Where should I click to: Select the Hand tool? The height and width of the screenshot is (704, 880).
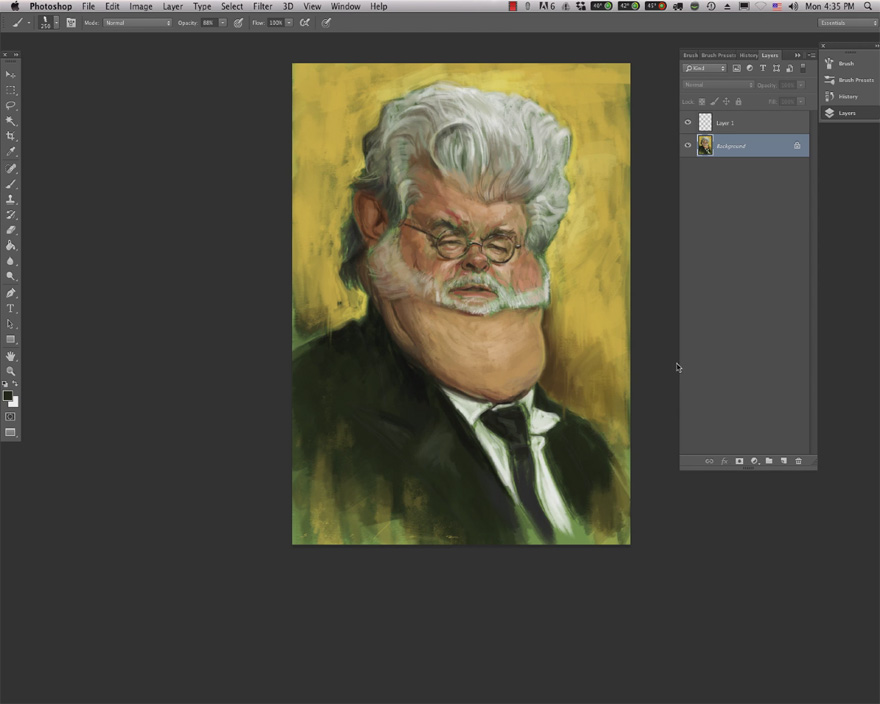(10, 356)
